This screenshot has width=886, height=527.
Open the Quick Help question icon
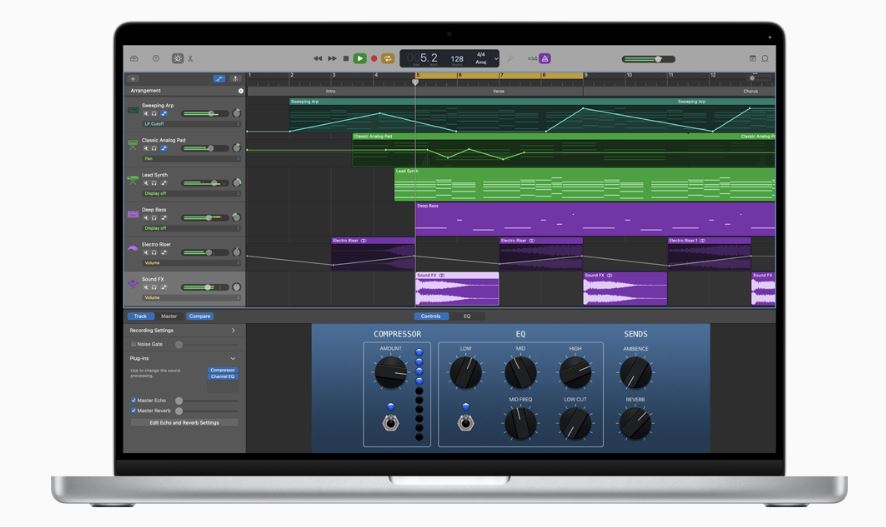pos(156,59)
